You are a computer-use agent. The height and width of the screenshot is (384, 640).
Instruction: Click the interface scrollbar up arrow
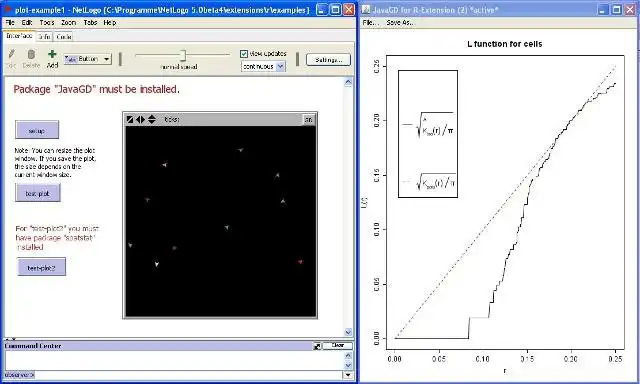coord(348,82)
